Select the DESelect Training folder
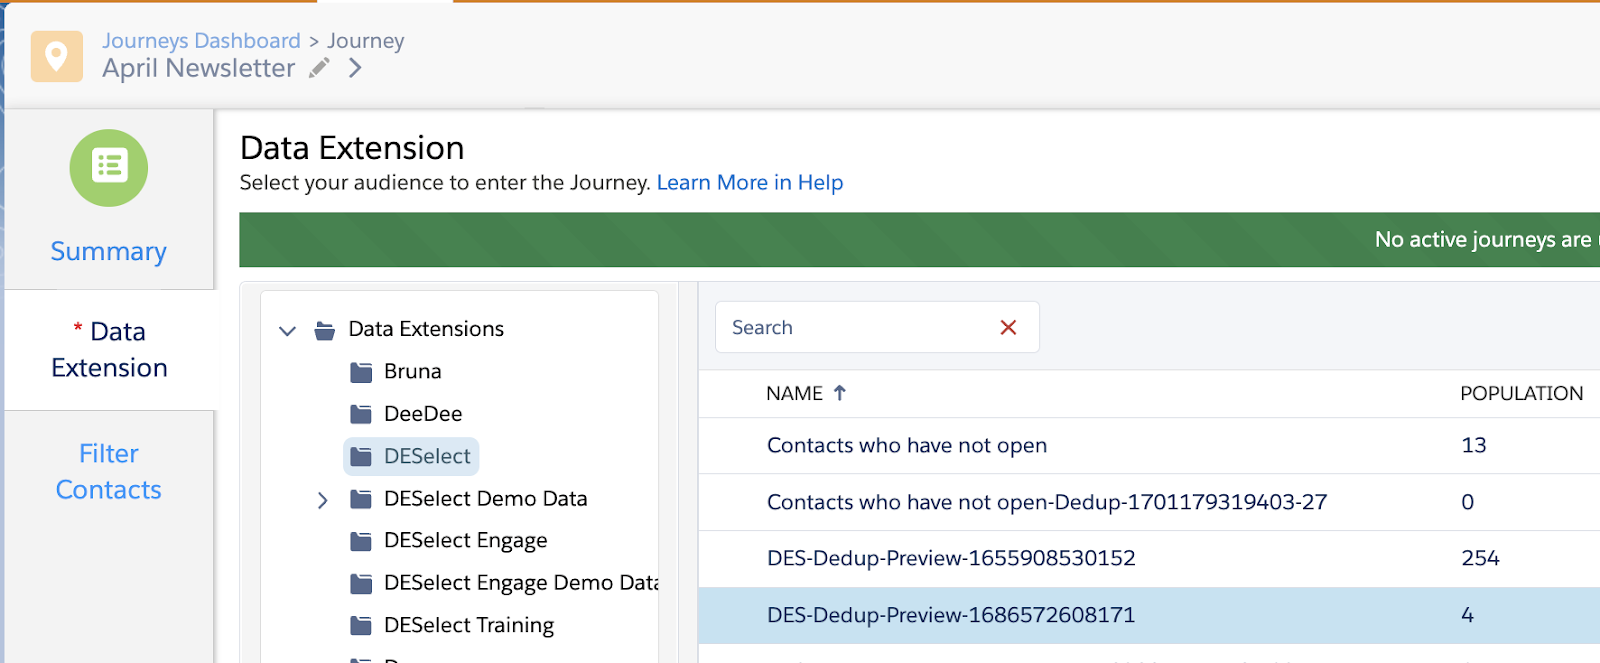 pos(469,625)
